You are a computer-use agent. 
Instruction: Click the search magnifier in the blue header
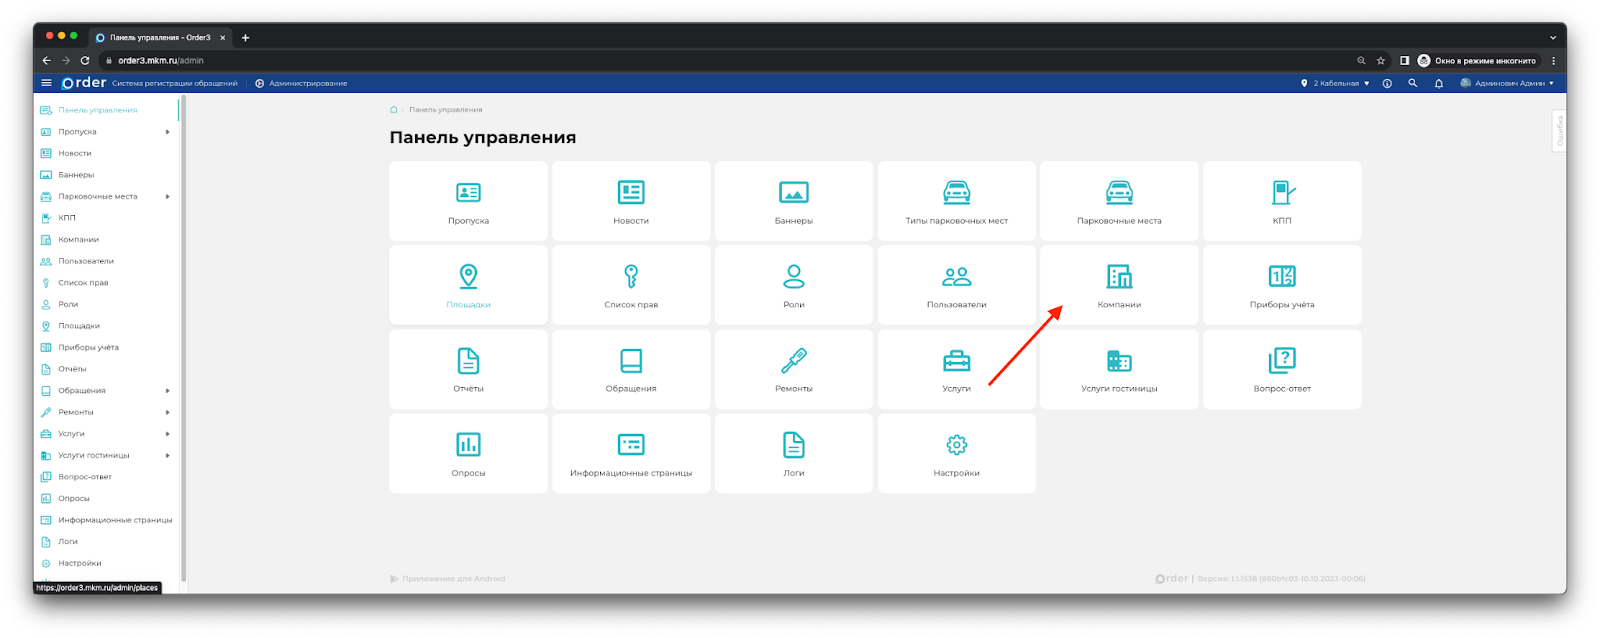[x=1412, y=83]
